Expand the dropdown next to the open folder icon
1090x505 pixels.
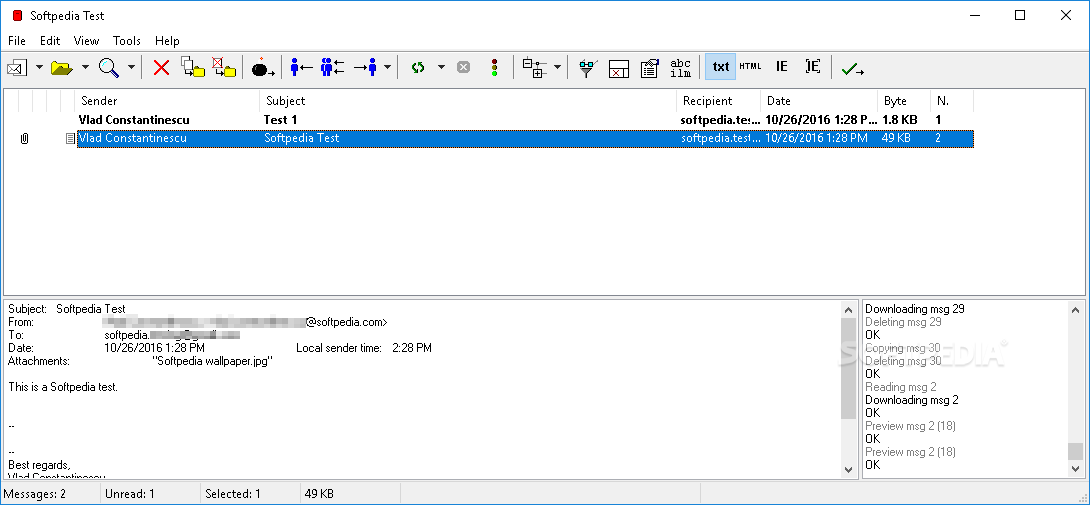(x=85, y=67)
